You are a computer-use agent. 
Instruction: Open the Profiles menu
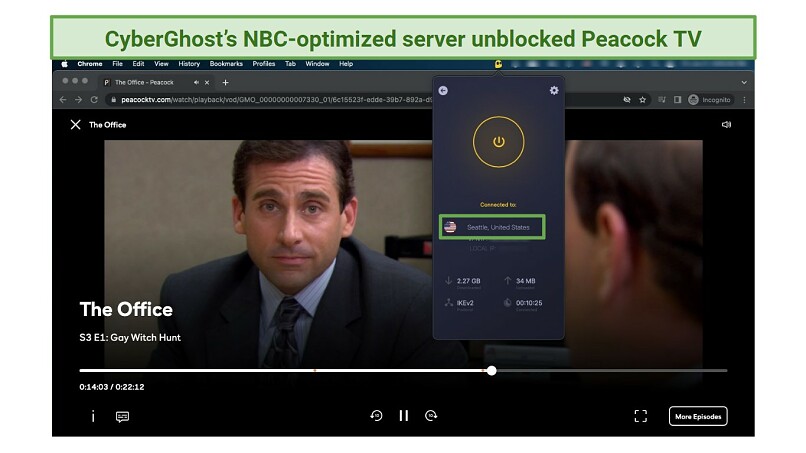tap(264, 64)
